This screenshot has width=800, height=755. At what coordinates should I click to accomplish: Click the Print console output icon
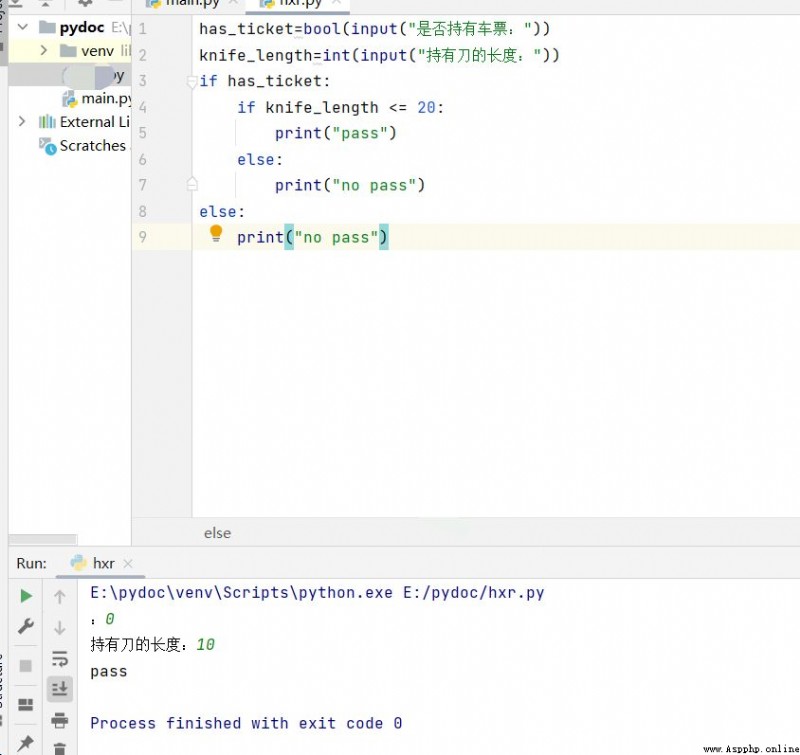[60, 720]
